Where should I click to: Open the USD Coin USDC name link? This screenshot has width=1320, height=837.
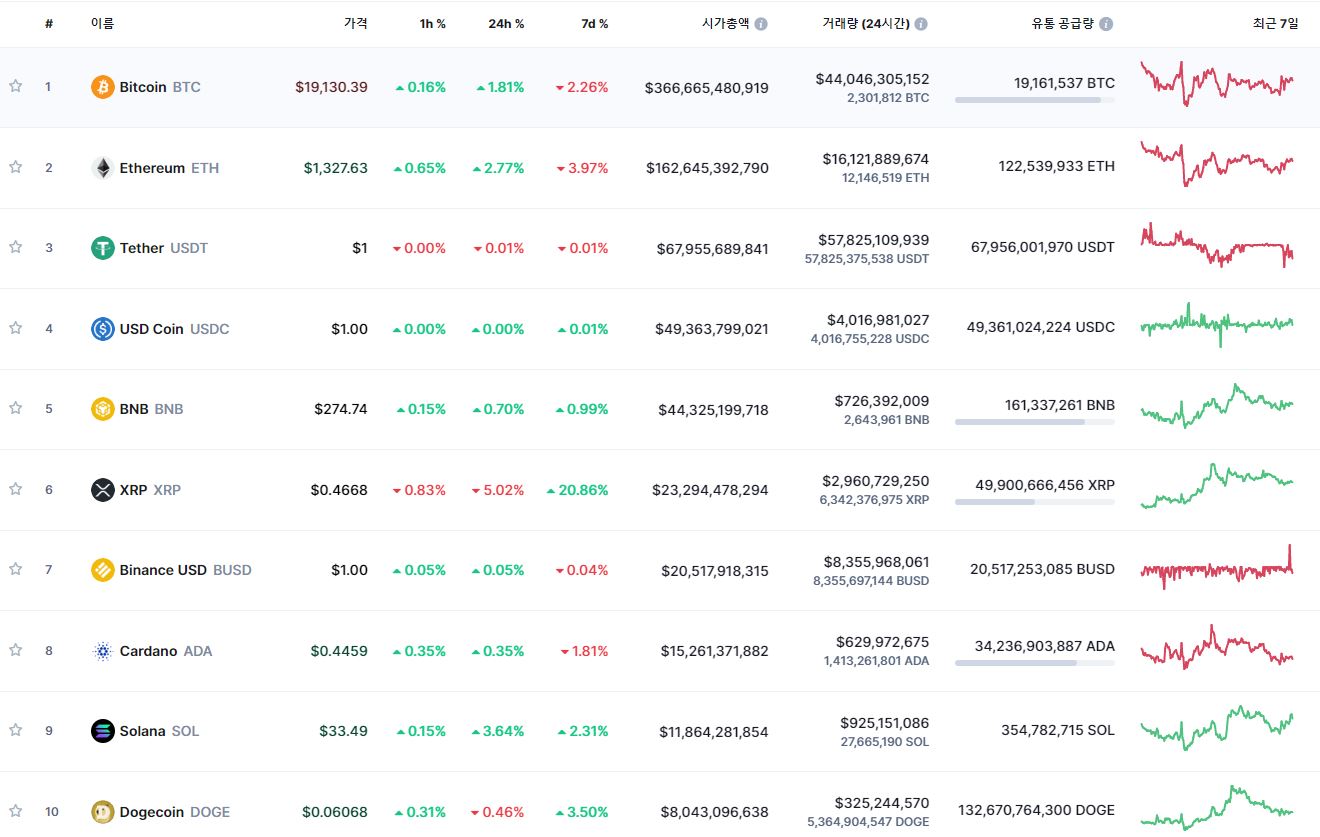[174, 329]
